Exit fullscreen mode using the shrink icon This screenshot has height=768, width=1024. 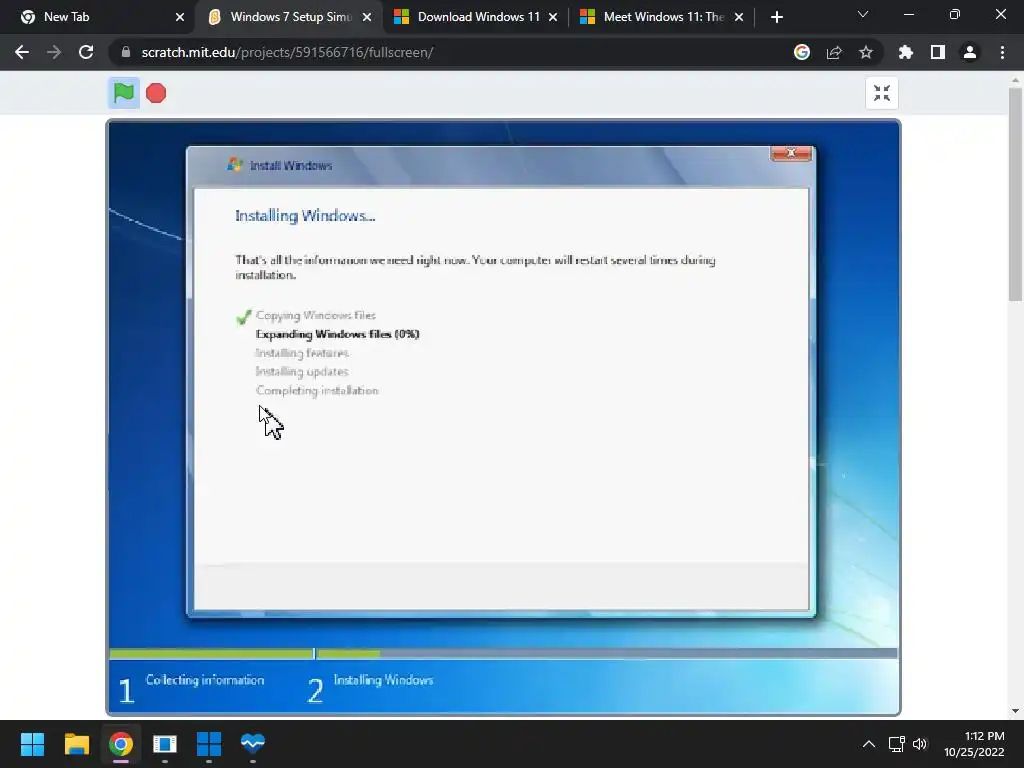882,93
